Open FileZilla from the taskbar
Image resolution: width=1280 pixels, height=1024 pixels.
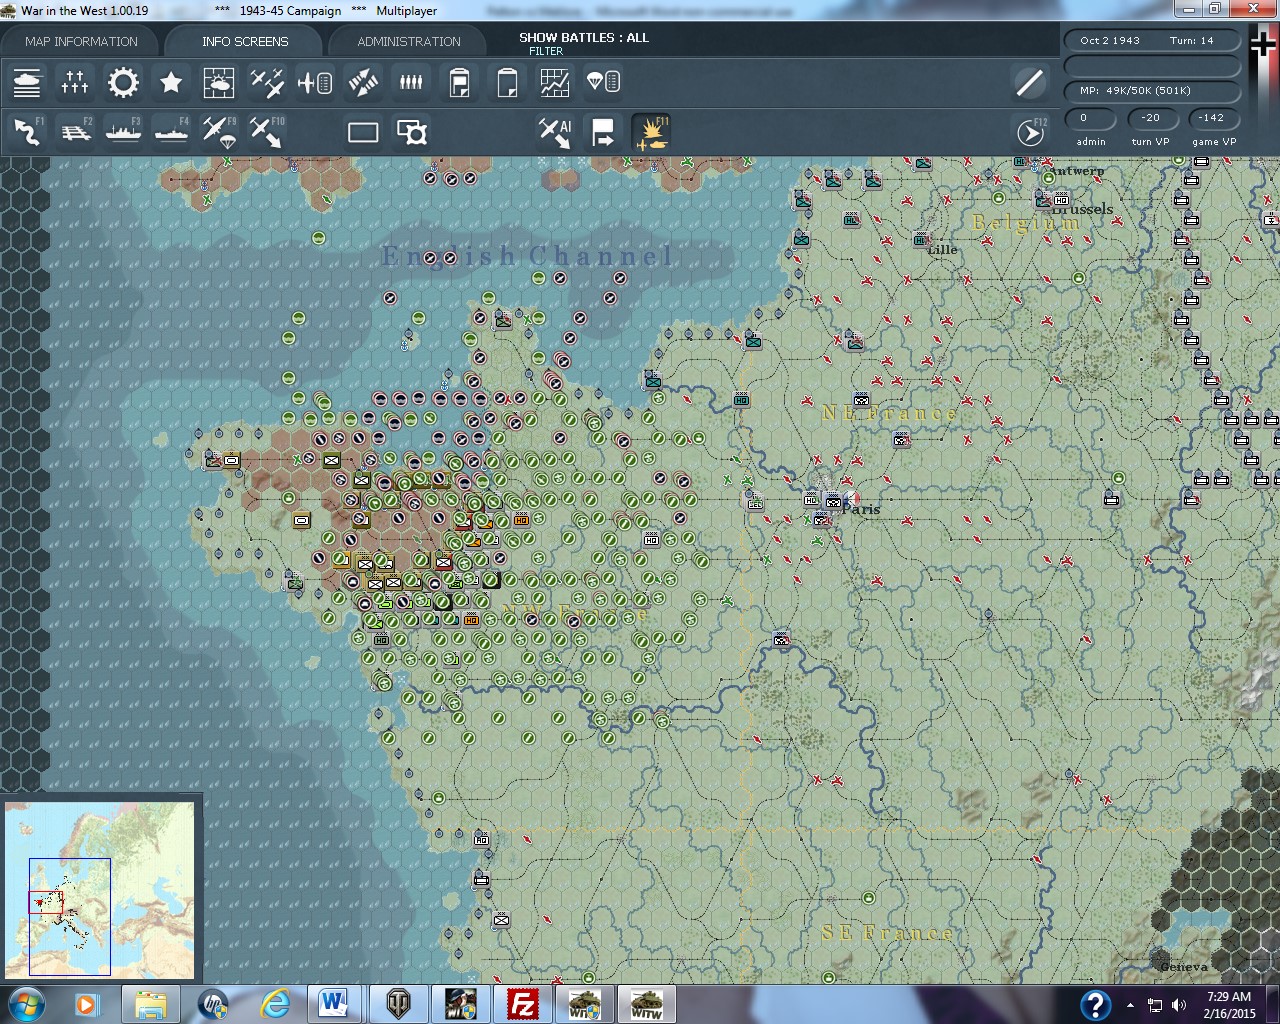(523, 1004)
